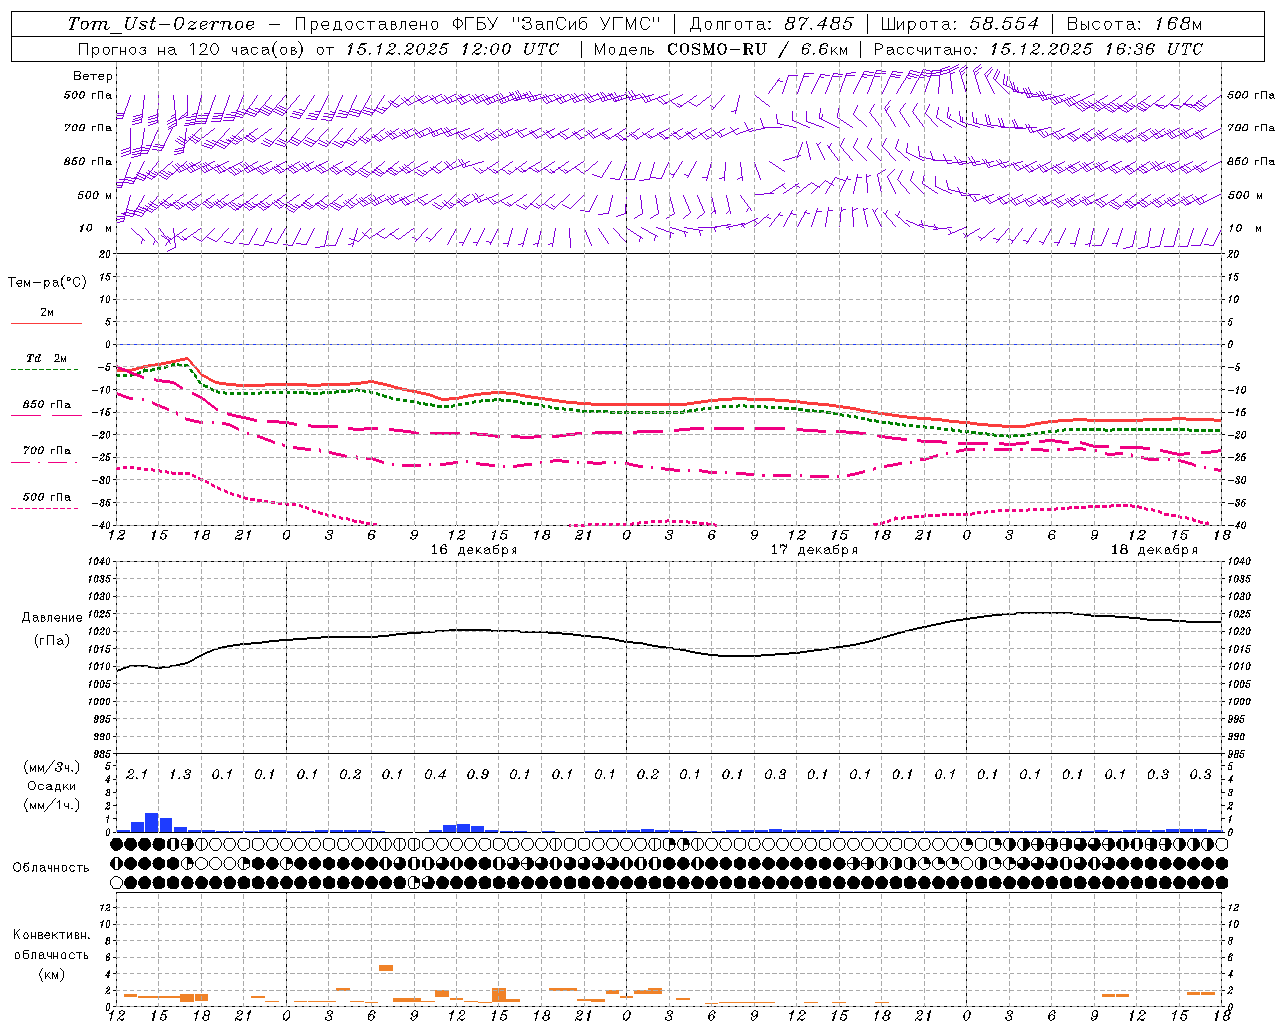Click the "(км)" convective cloud unit label
Screen dimensions: 1280x1024
click(x=51, y=974)
